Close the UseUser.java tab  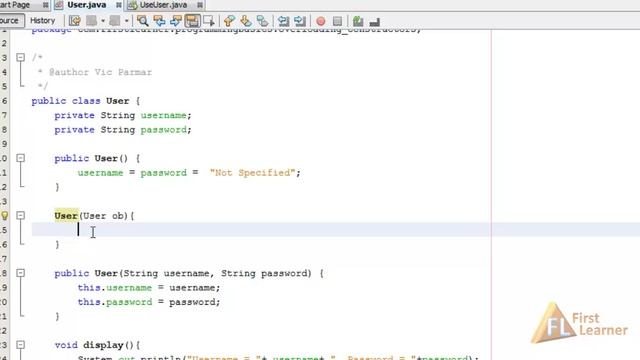point(200,5)
